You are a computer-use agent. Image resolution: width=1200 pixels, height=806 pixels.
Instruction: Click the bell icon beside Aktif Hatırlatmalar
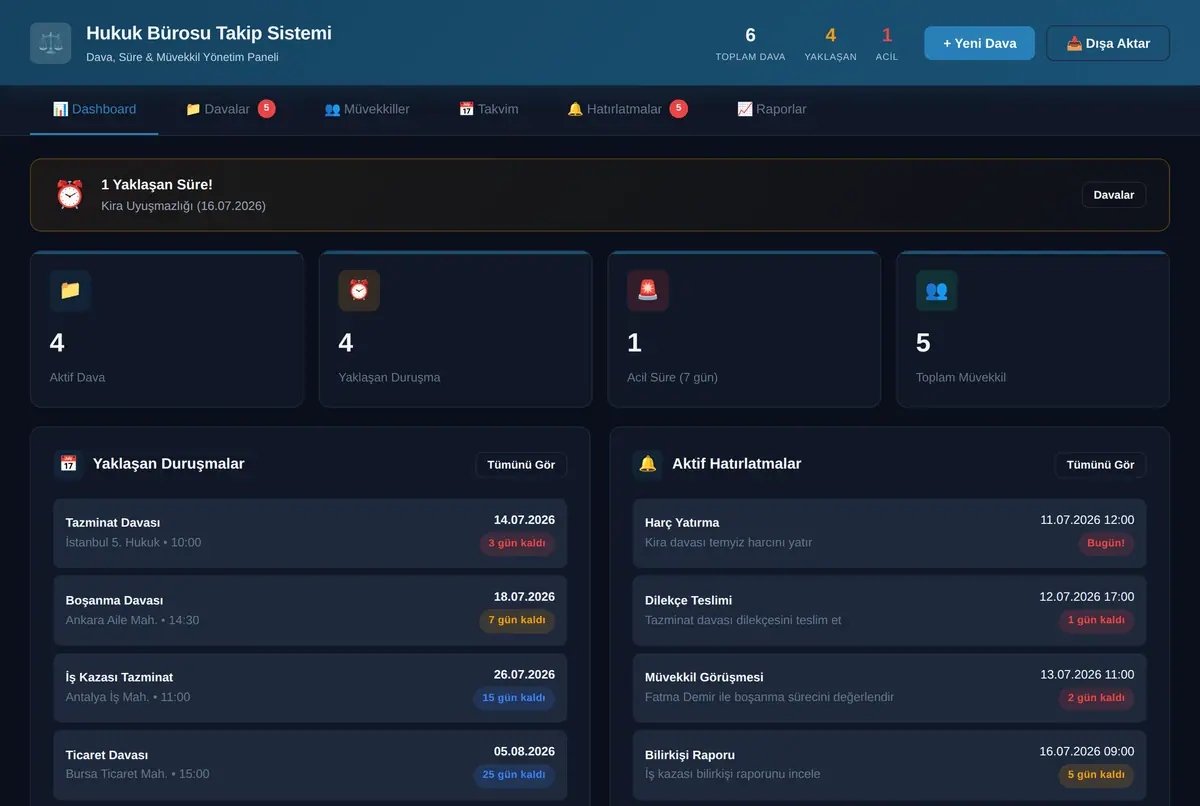click(648, 464)
